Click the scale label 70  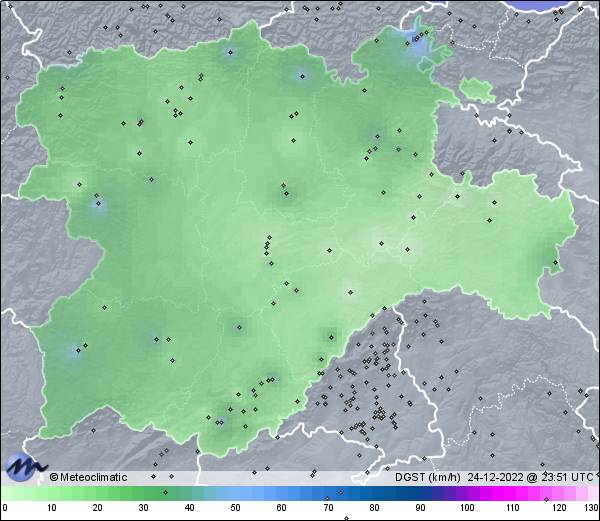tap(328, 508)
